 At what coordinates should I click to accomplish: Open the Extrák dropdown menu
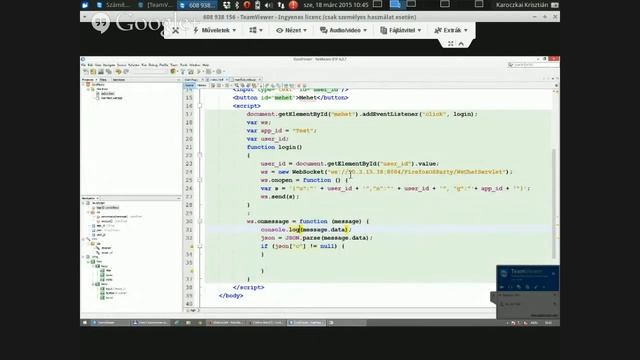point(451,30)
